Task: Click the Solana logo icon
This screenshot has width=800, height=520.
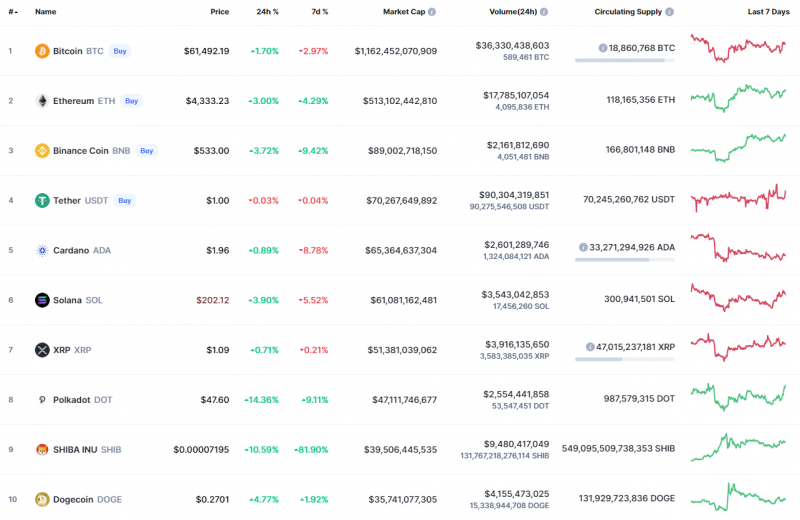Action: click(42, 300)
